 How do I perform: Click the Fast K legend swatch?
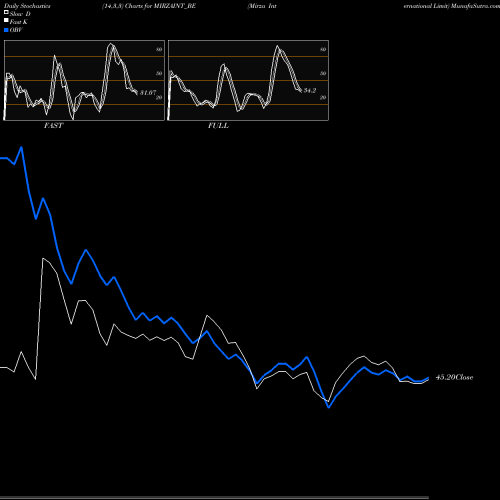click(x=6, y=20)
